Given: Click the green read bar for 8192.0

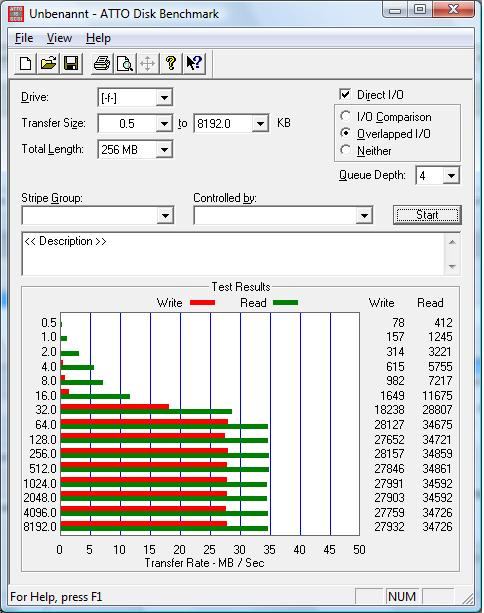Looking at the screenshot, I should [x=164, y=529].
